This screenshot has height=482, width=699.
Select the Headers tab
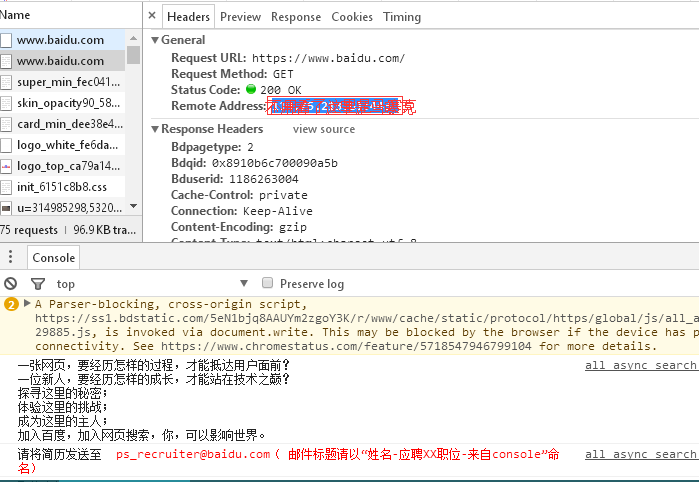coord(188,17)
